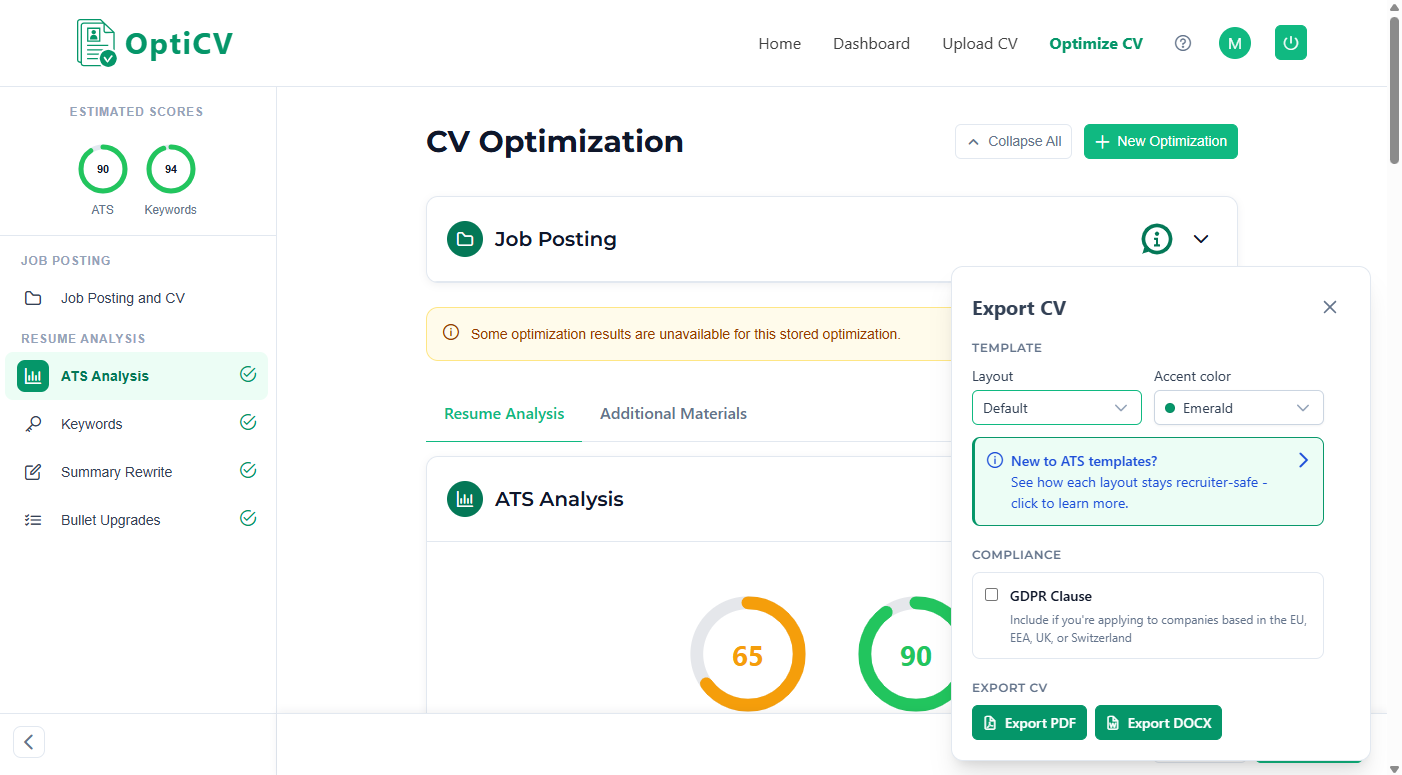The height and width of the screenshot is (775, 1402).
Task: Expand the Job Posting section chevron
Action: pyautogui.click(x=1201, y=239)
